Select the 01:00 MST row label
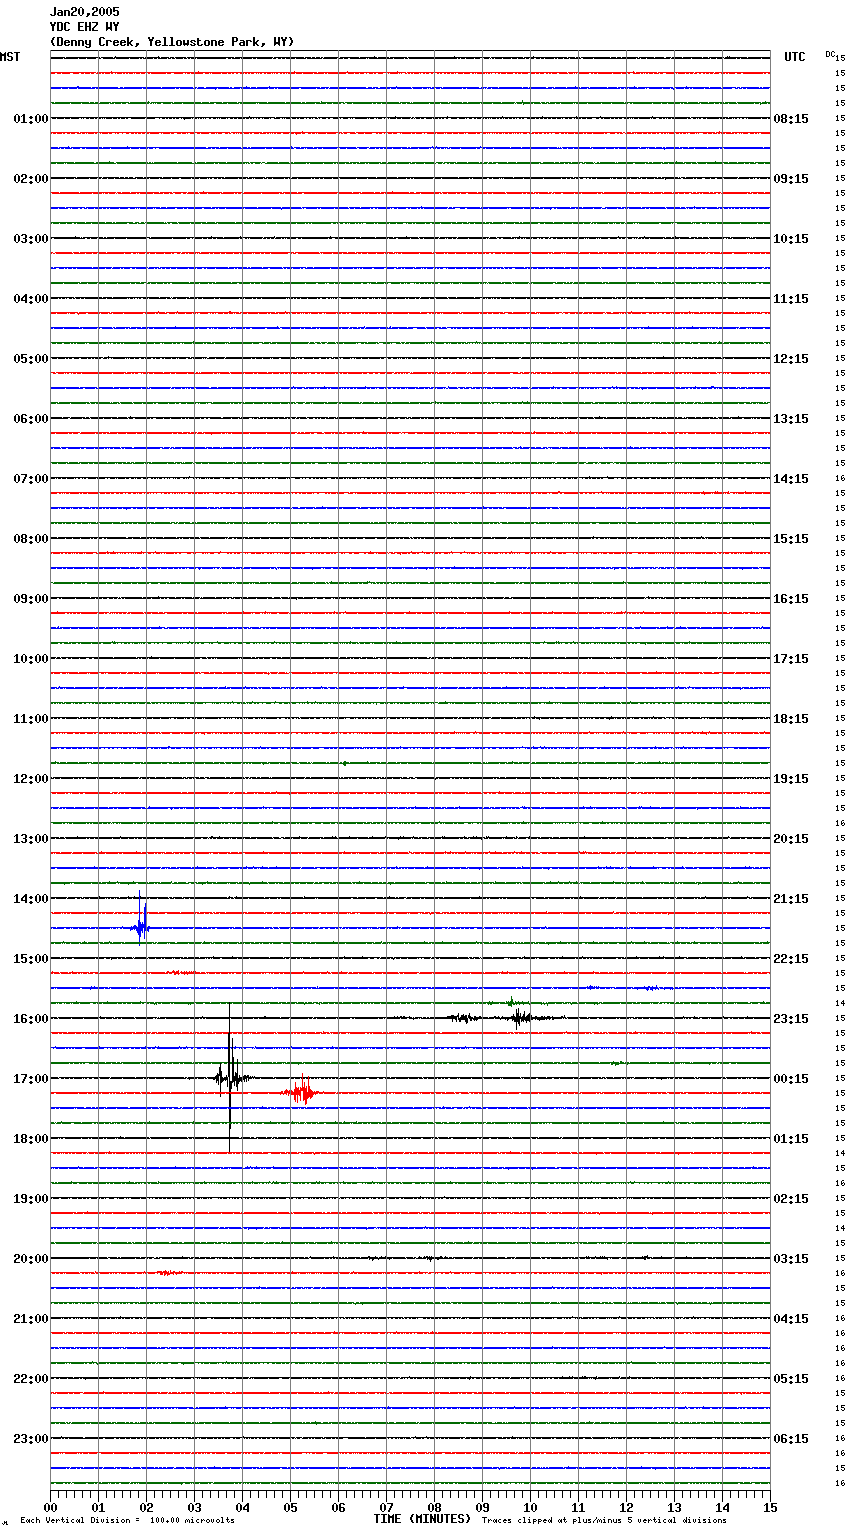Image resolution: width=850 pixels, height=1534 pixels. (30, 119)
